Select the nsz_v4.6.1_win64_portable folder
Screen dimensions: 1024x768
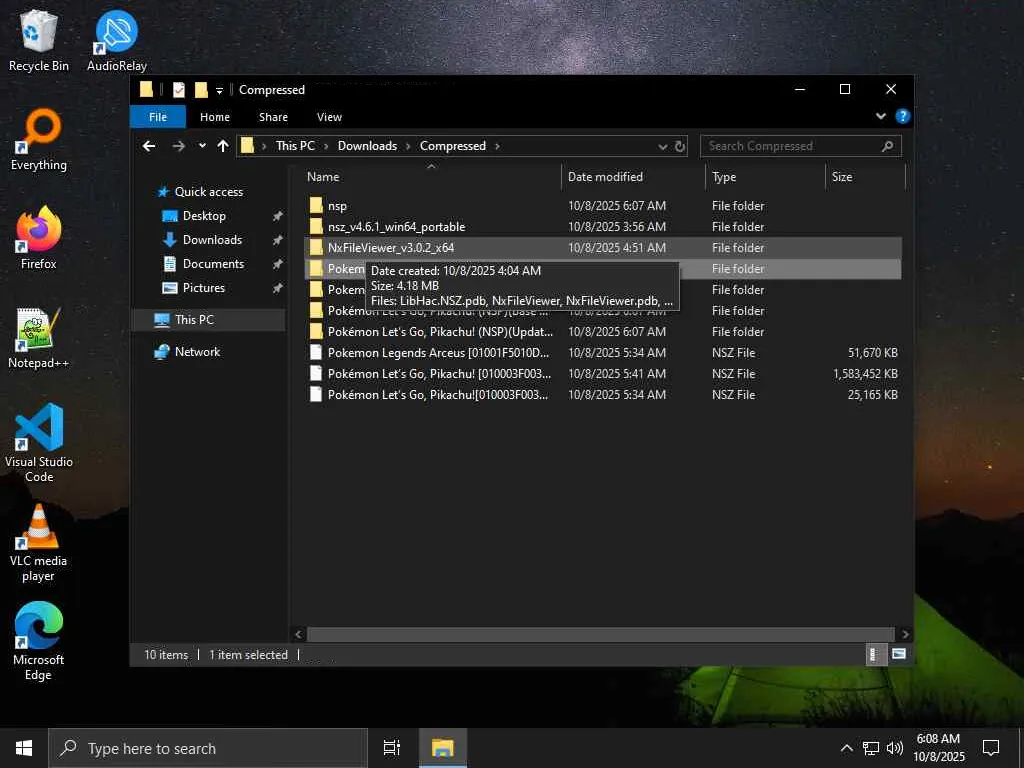coord(603,227)
